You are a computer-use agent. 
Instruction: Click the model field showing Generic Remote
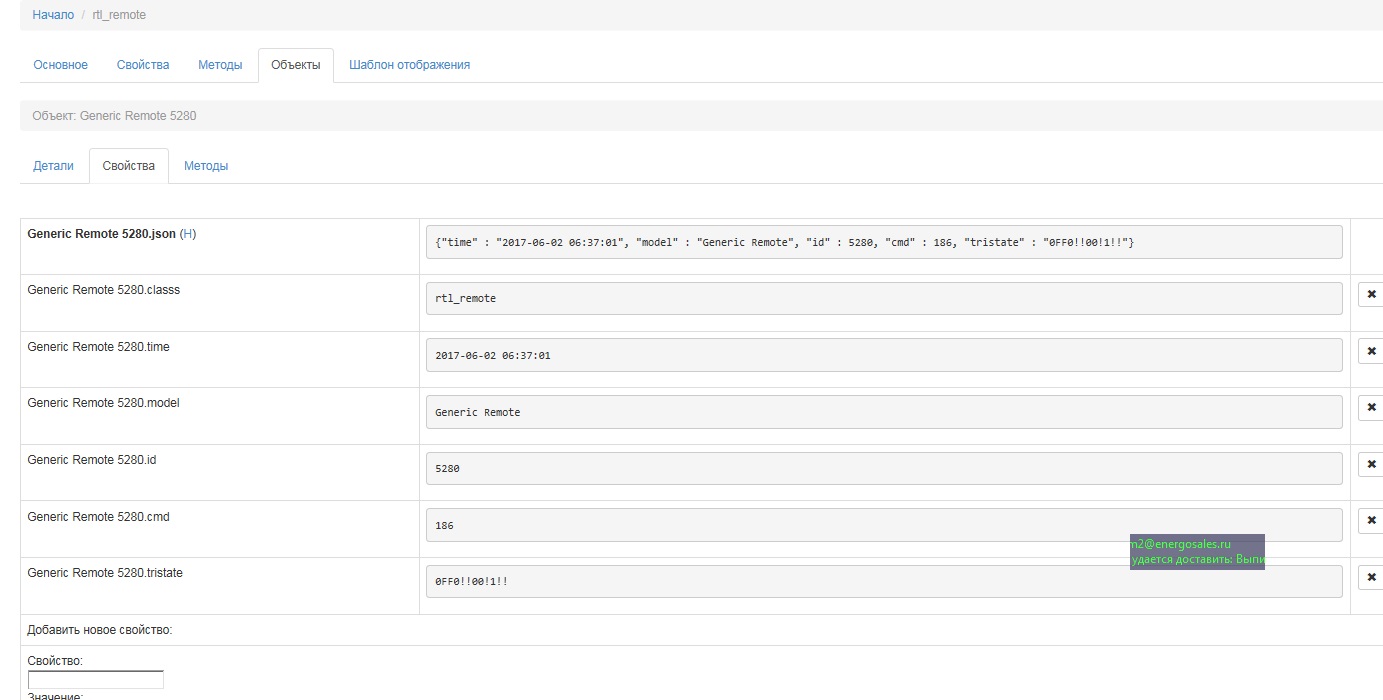pos(883,412)
